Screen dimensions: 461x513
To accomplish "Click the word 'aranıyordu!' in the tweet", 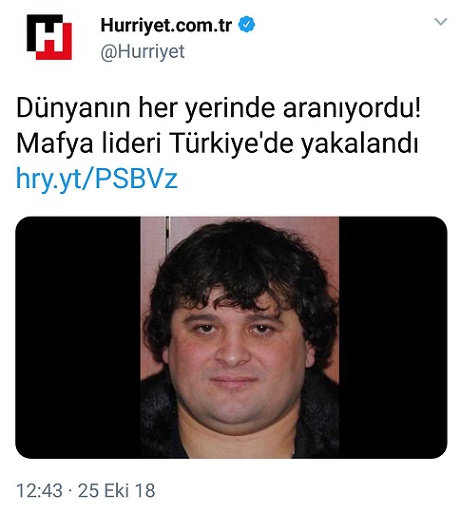I will coord(352,109).
